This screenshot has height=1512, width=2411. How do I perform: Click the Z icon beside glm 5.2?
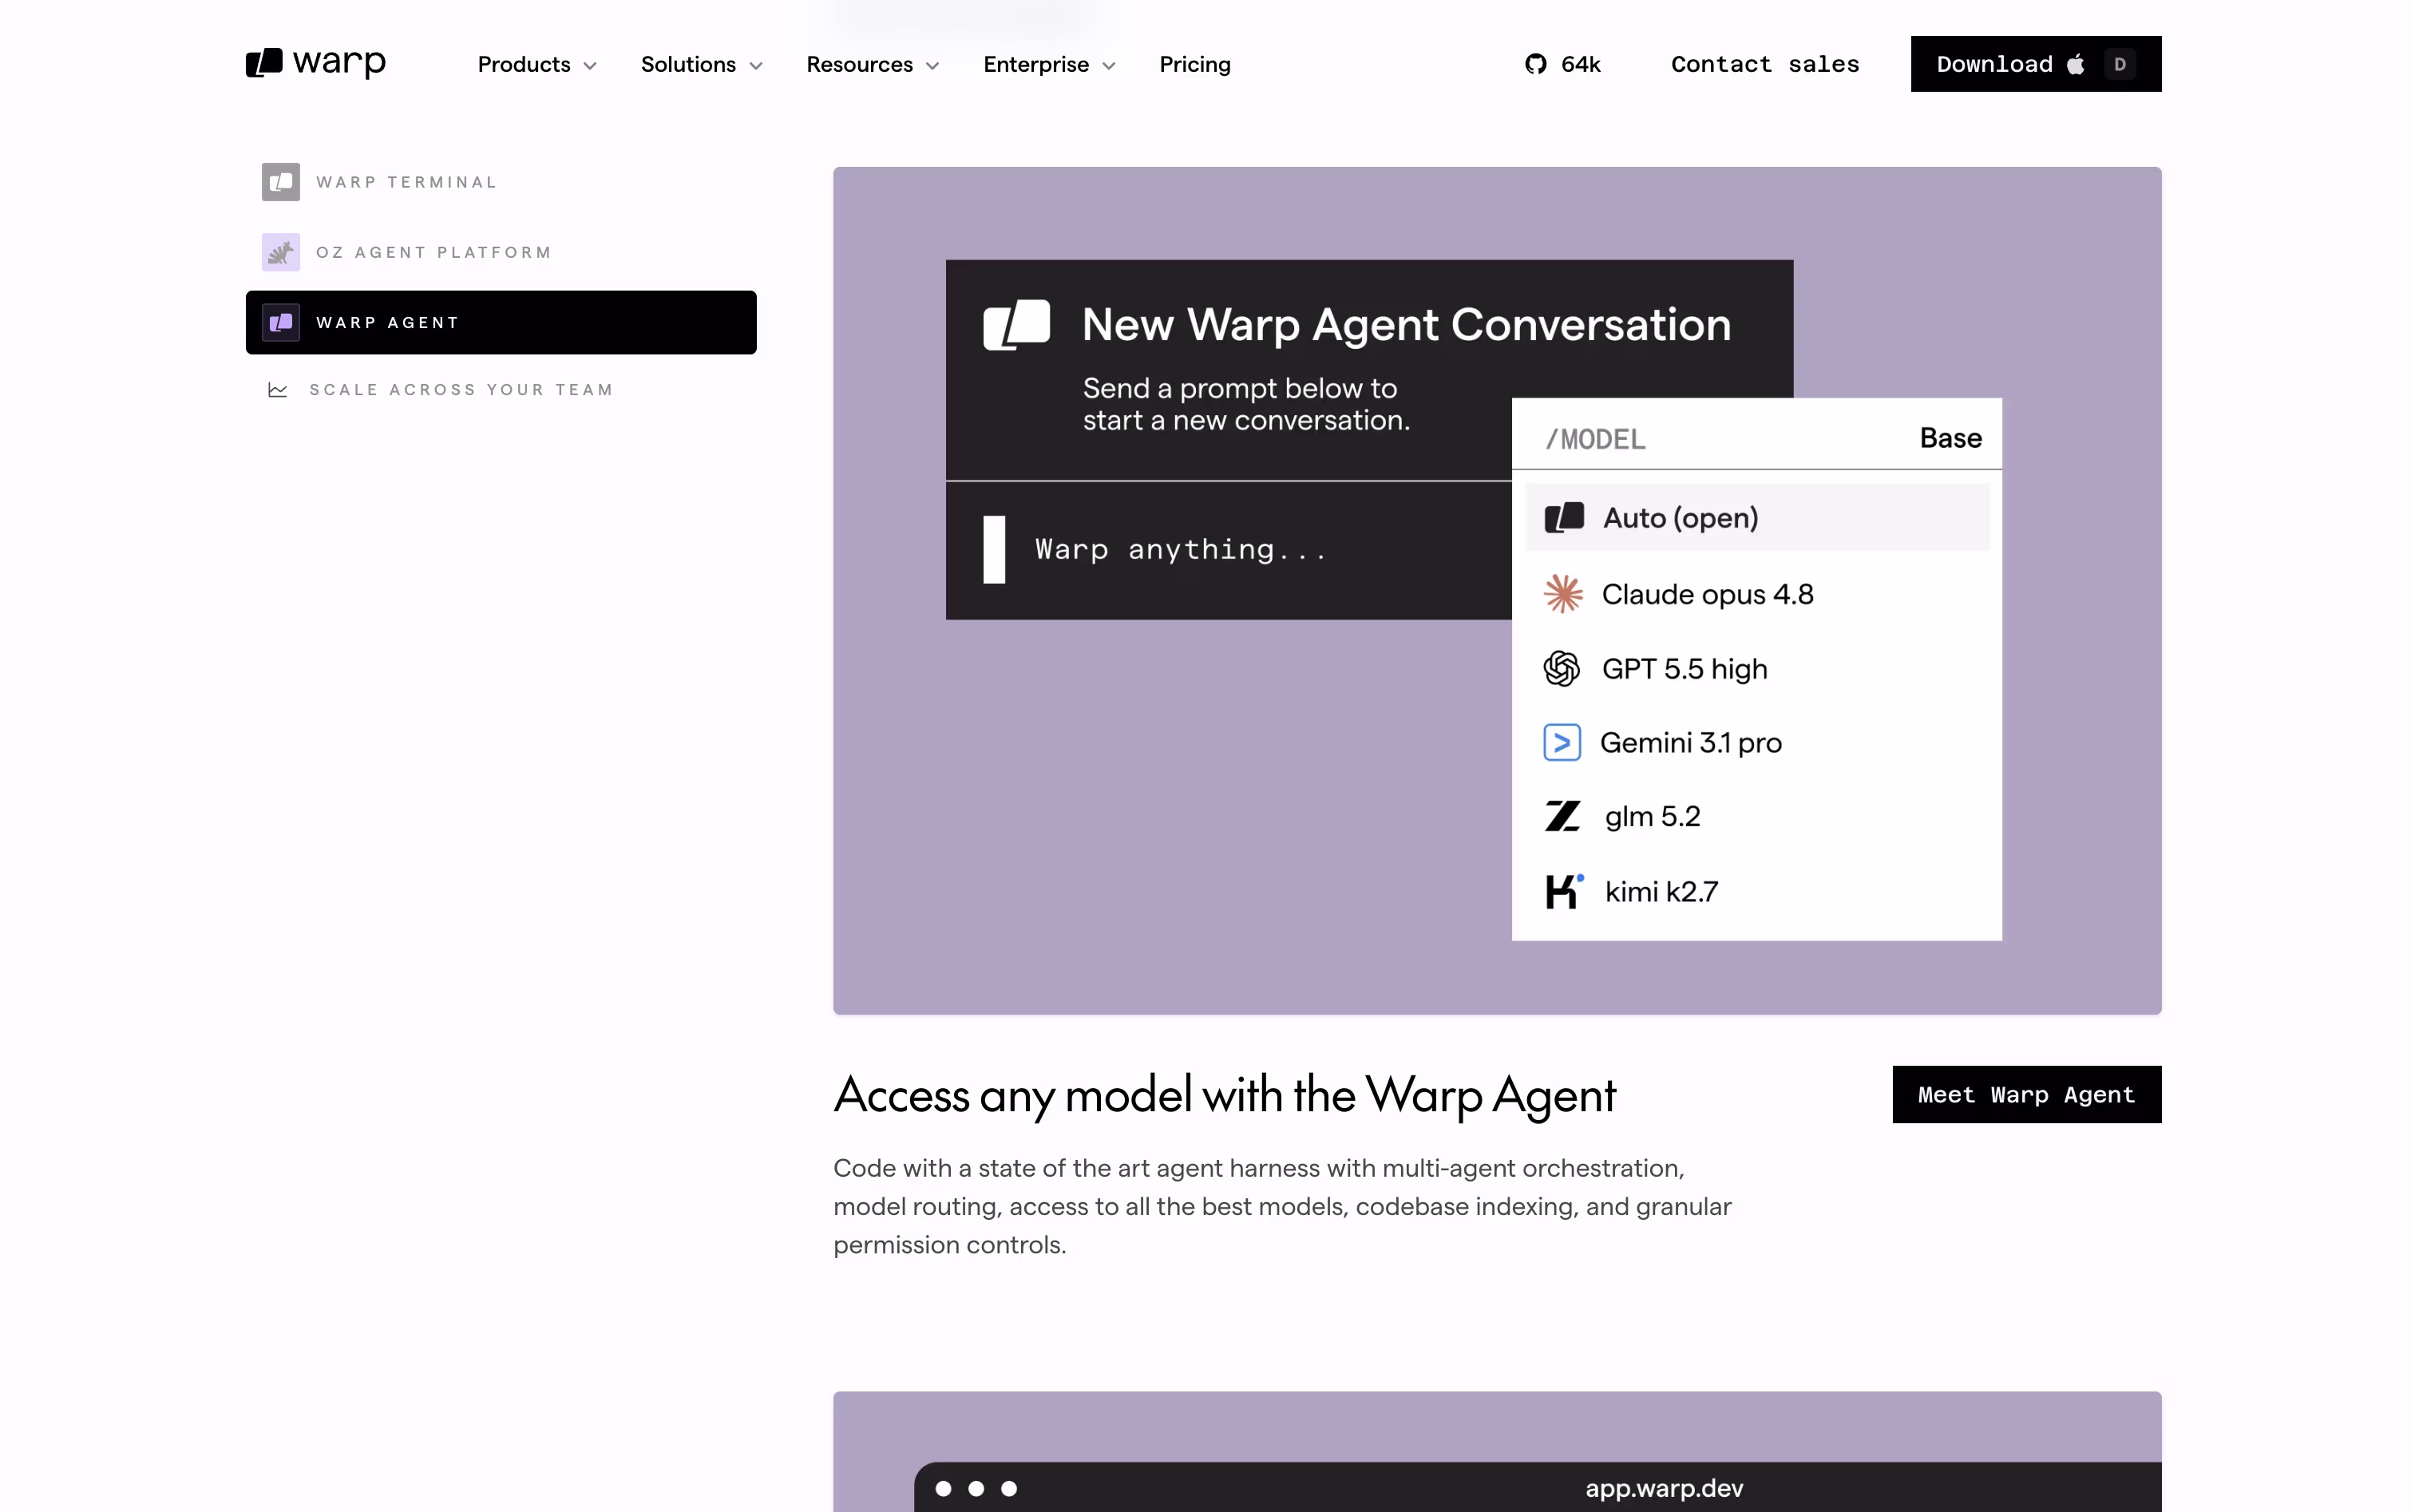(x=1562, y=816)
